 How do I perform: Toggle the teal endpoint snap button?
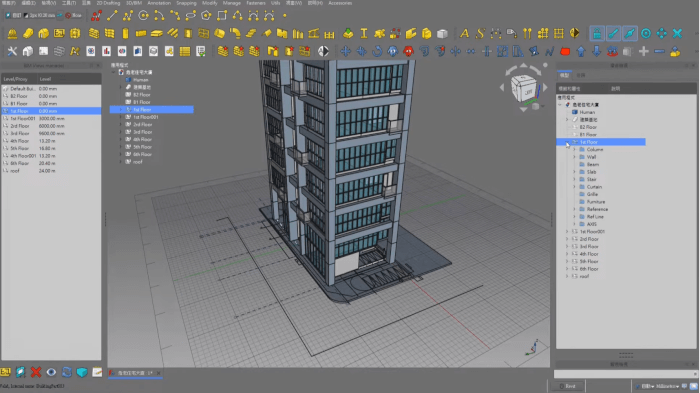pos(613,33)
